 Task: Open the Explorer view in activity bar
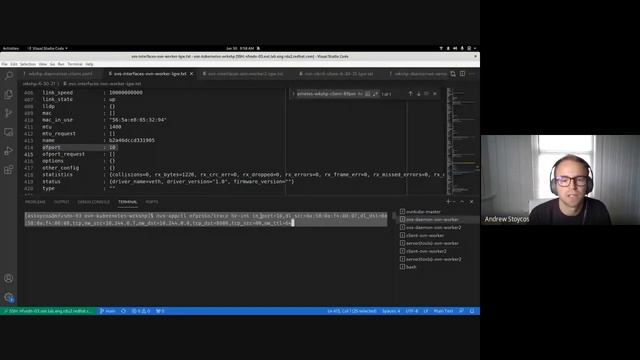(x=9, y=95)
